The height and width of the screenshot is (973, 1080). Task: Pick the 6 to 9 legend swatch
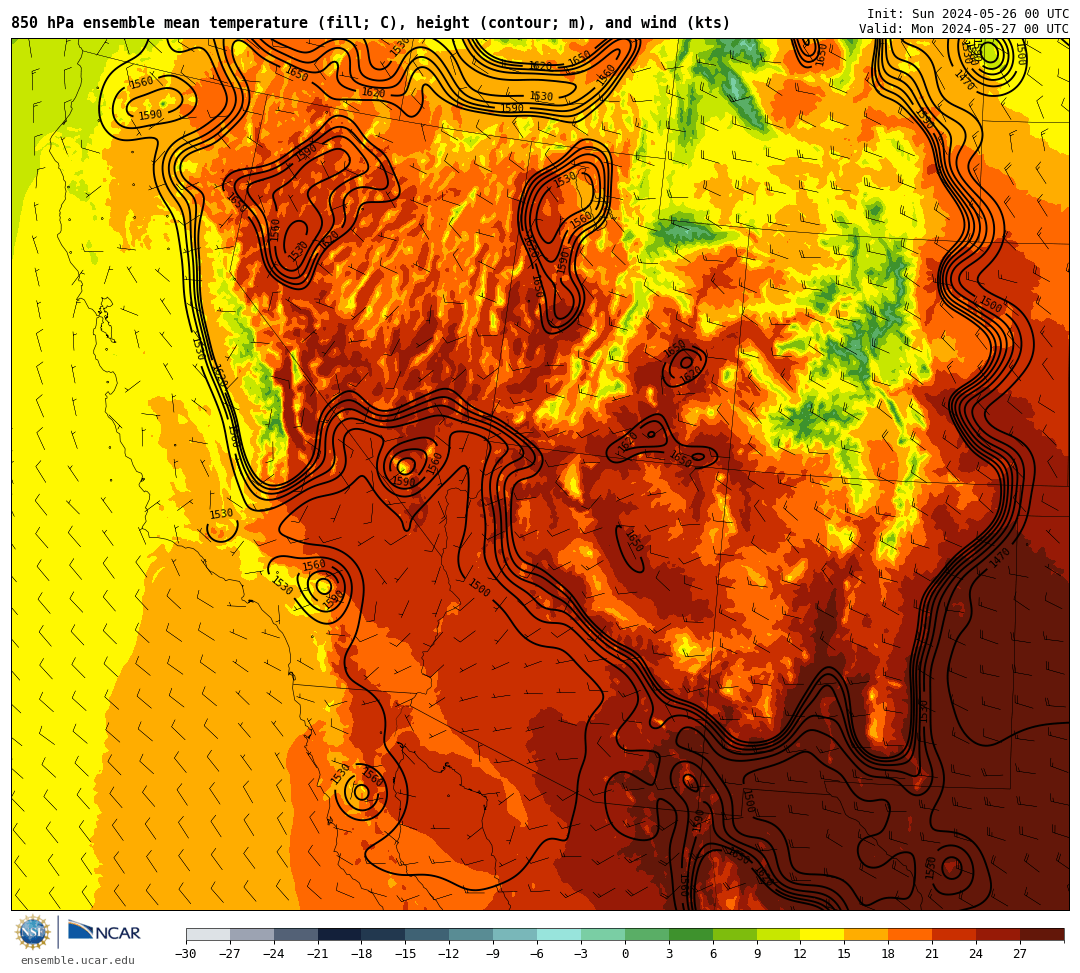click(x=735, y=934)
